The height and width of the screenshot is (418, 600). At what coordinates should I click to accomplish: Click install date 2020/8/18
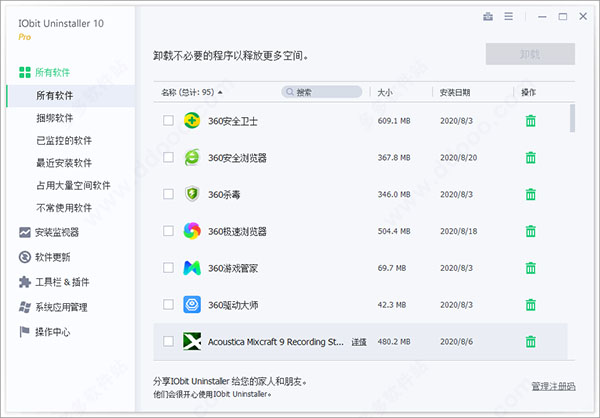tap(458, 231)
